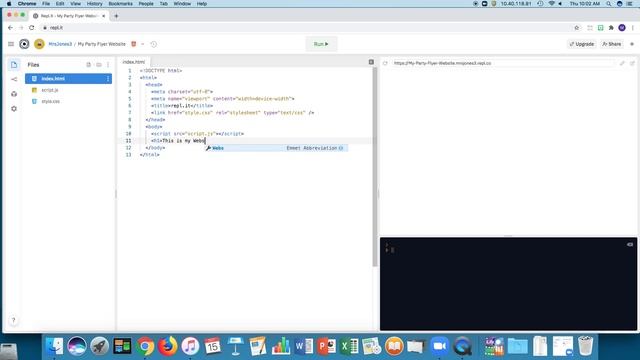Click the Upgrade button

(582, 44)
